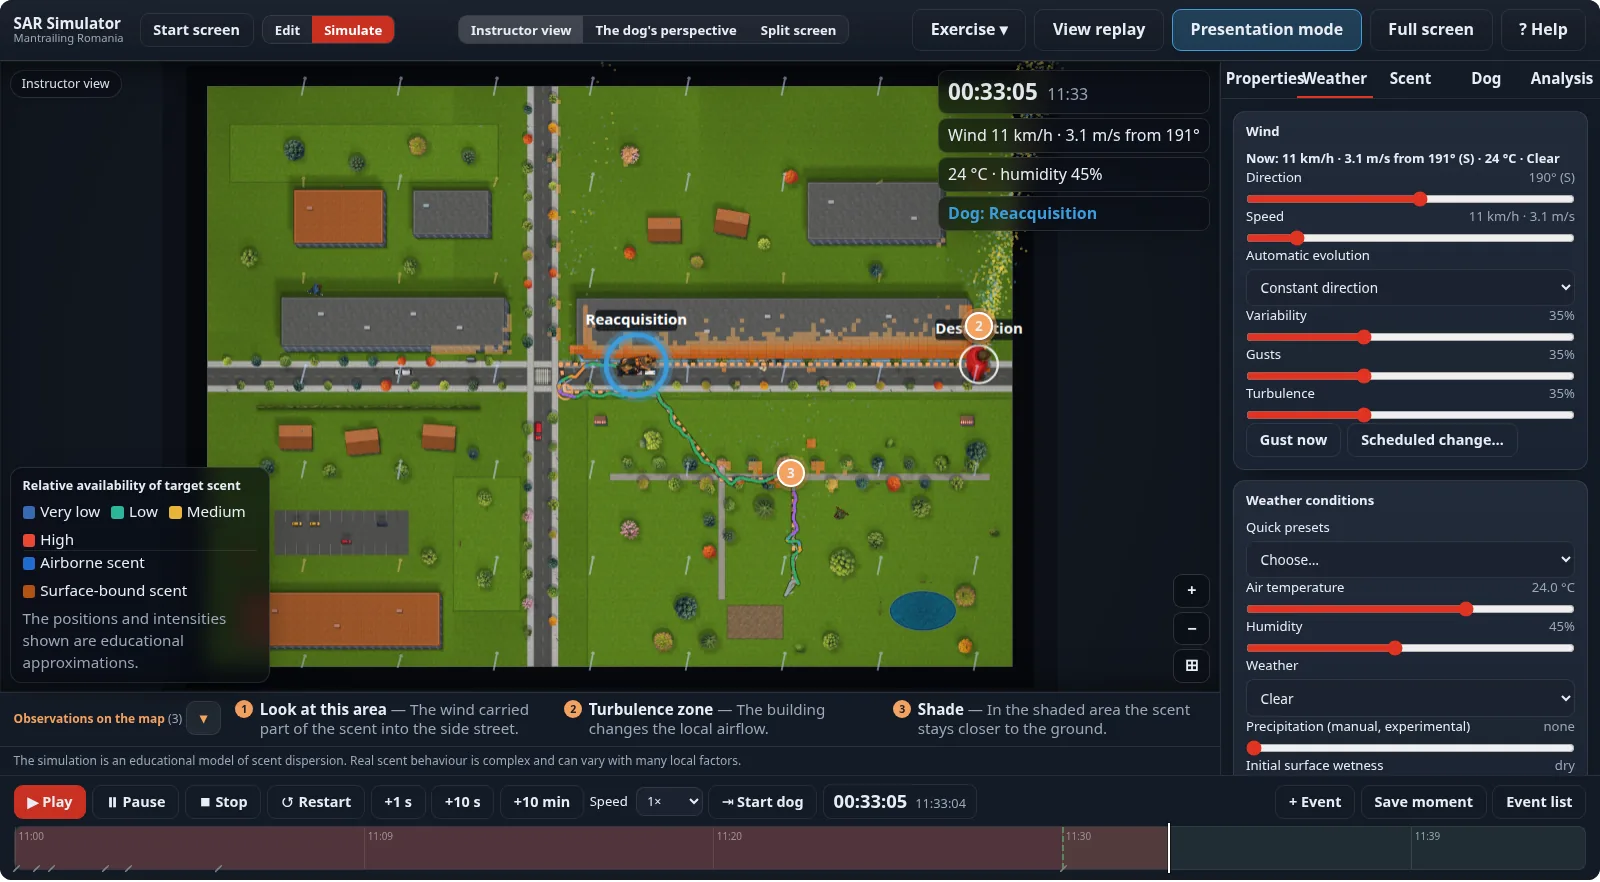The image size is (1600, 882).
Task: Open the playback Speed dropdown
Action: point(669,802)
